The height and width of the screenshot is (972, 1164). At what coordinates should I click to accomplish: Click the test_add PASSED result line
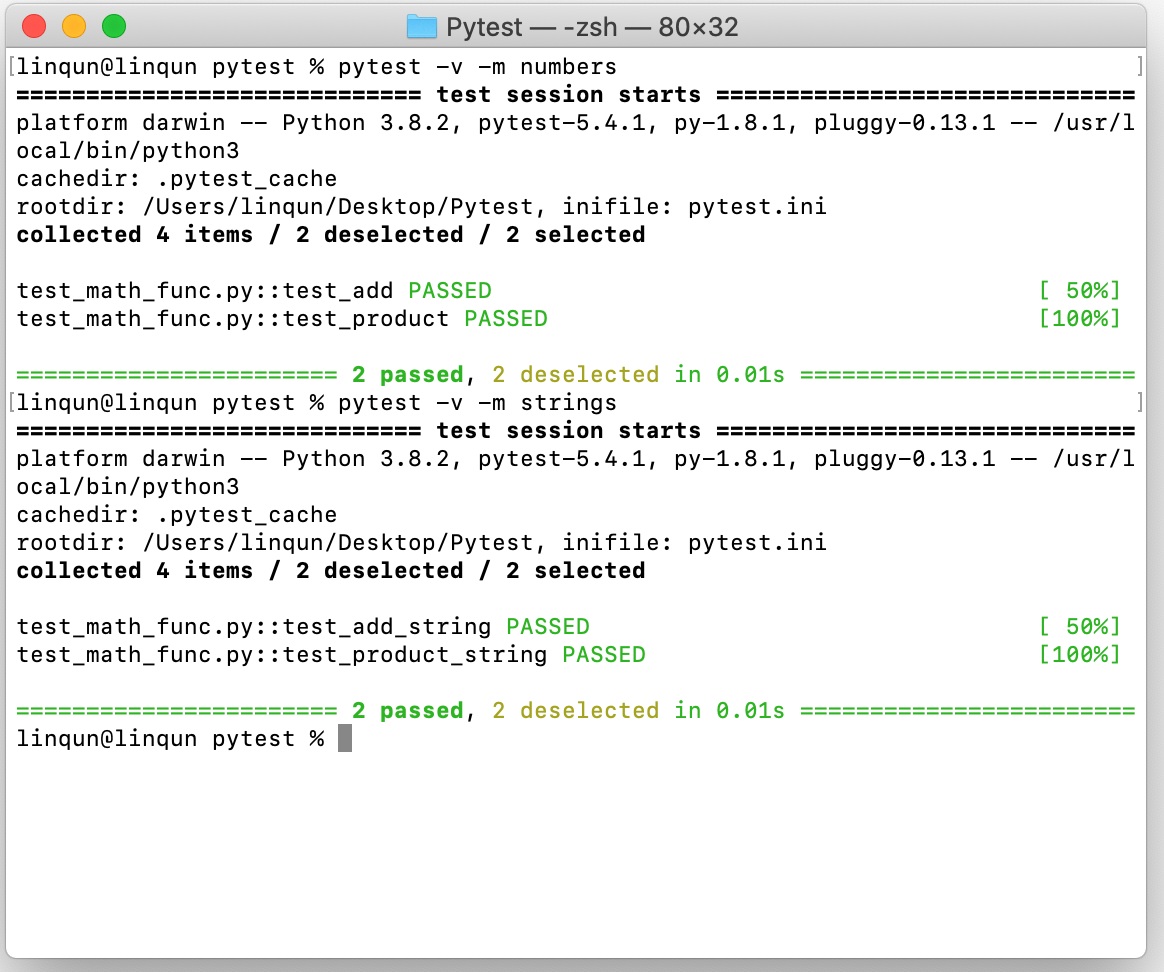tap(254, 291)
